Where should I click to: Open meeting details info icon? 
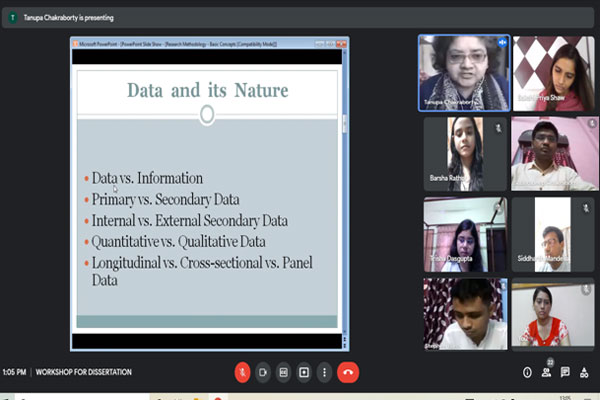(x=527, y=372)
